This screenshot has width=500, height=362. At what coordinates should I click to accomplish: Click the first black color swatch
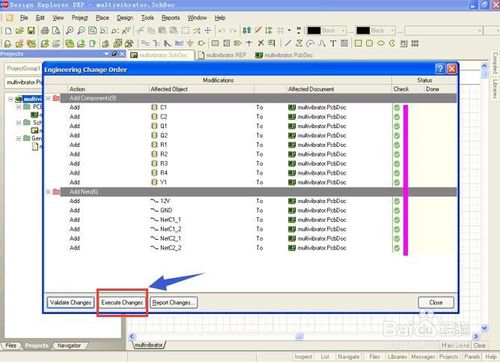[x=314, y=31]
